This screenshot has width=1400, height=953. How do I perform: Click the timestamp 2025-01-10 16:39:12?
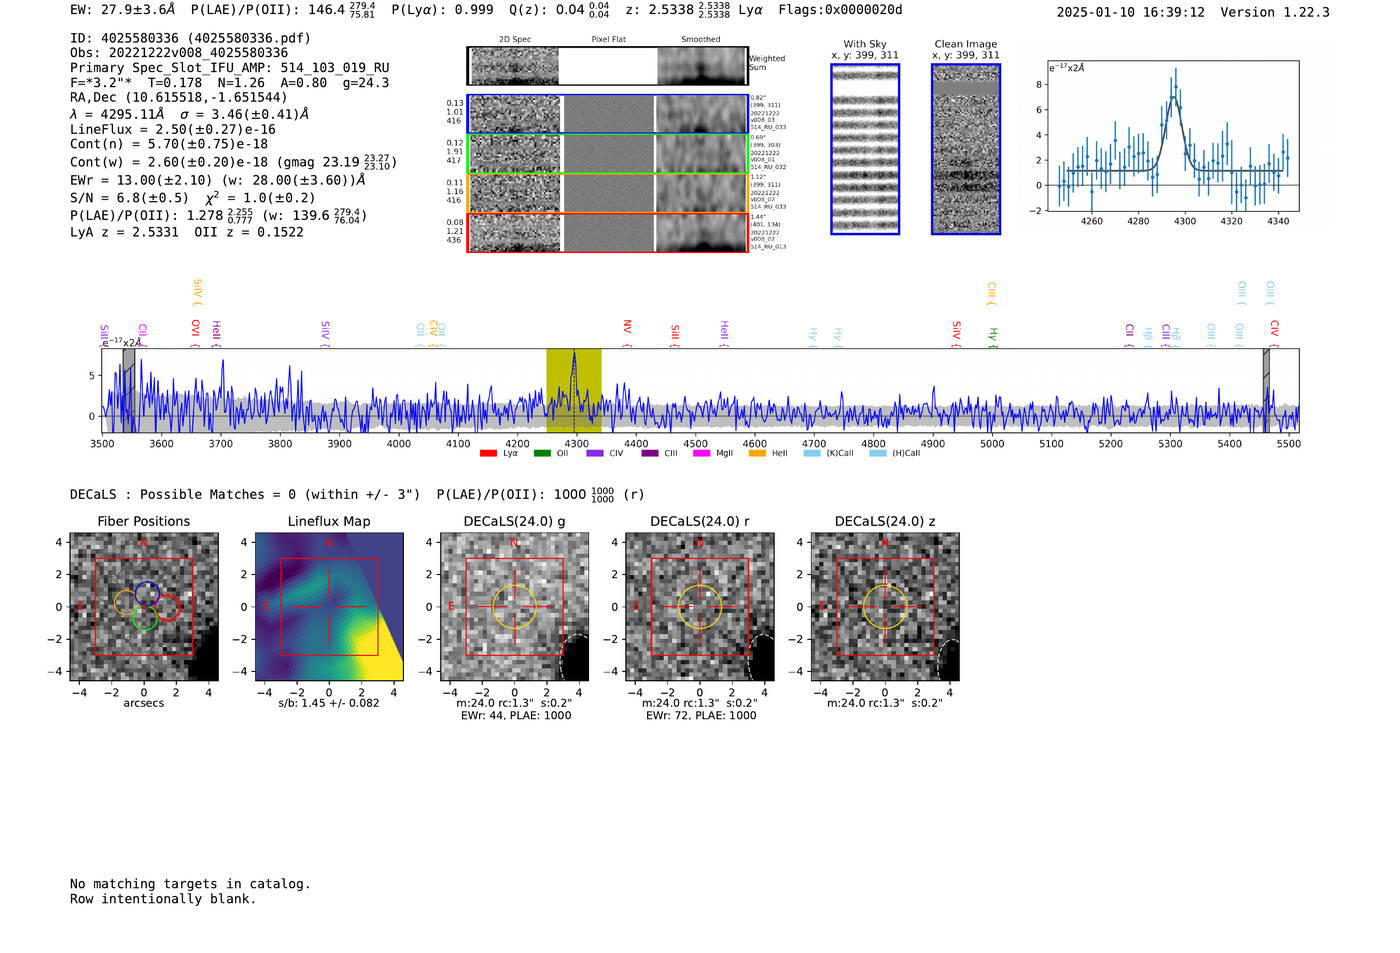(x=1131, y=12)
